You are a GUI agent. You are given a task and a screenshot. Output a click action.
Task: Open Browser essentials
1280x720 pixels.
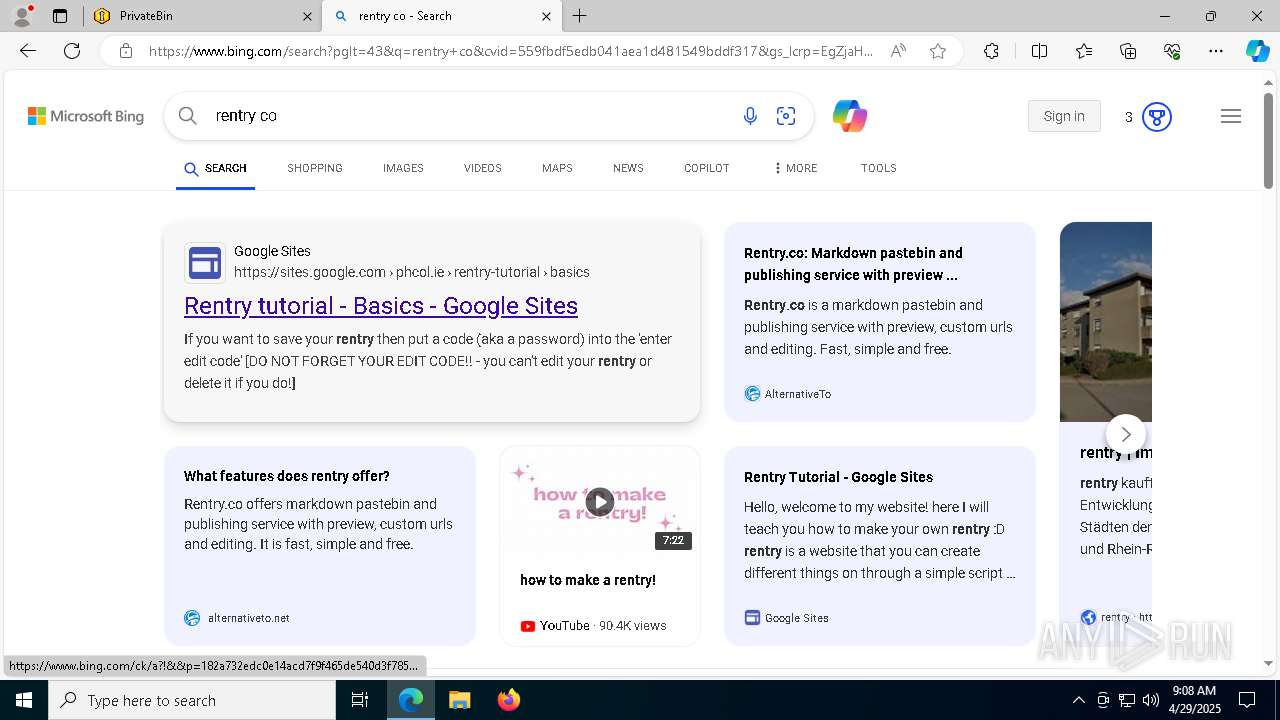(1172, 51)
